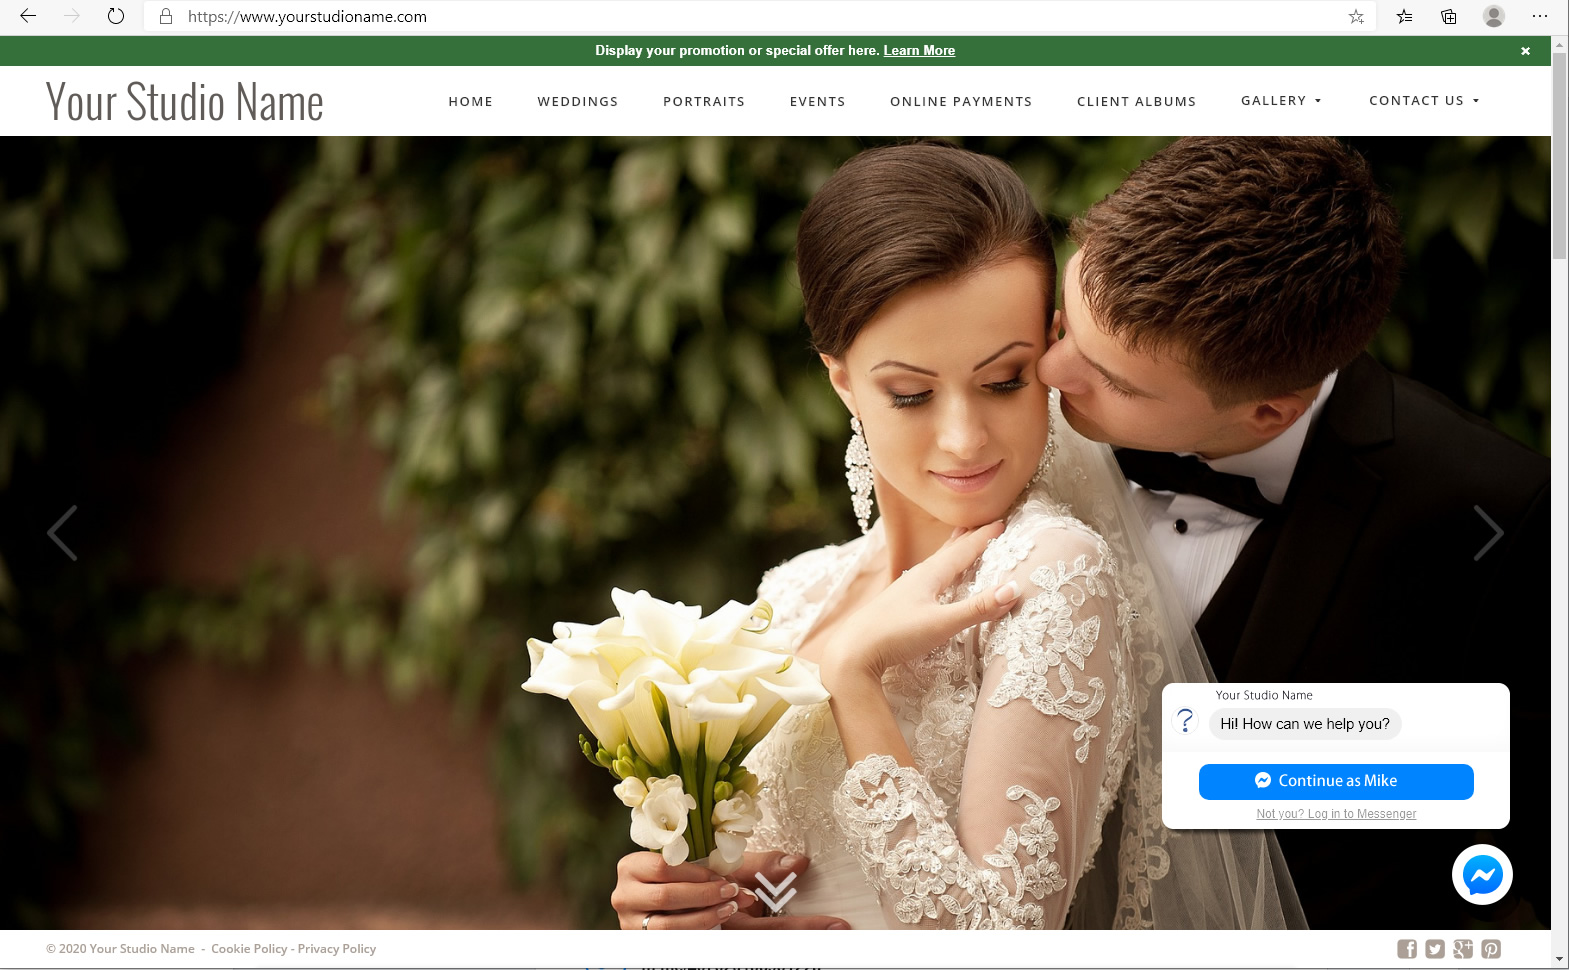Advance to the next slideshow photo
Viewport: 1569px width, 970px height.
tap(1489, 533)
